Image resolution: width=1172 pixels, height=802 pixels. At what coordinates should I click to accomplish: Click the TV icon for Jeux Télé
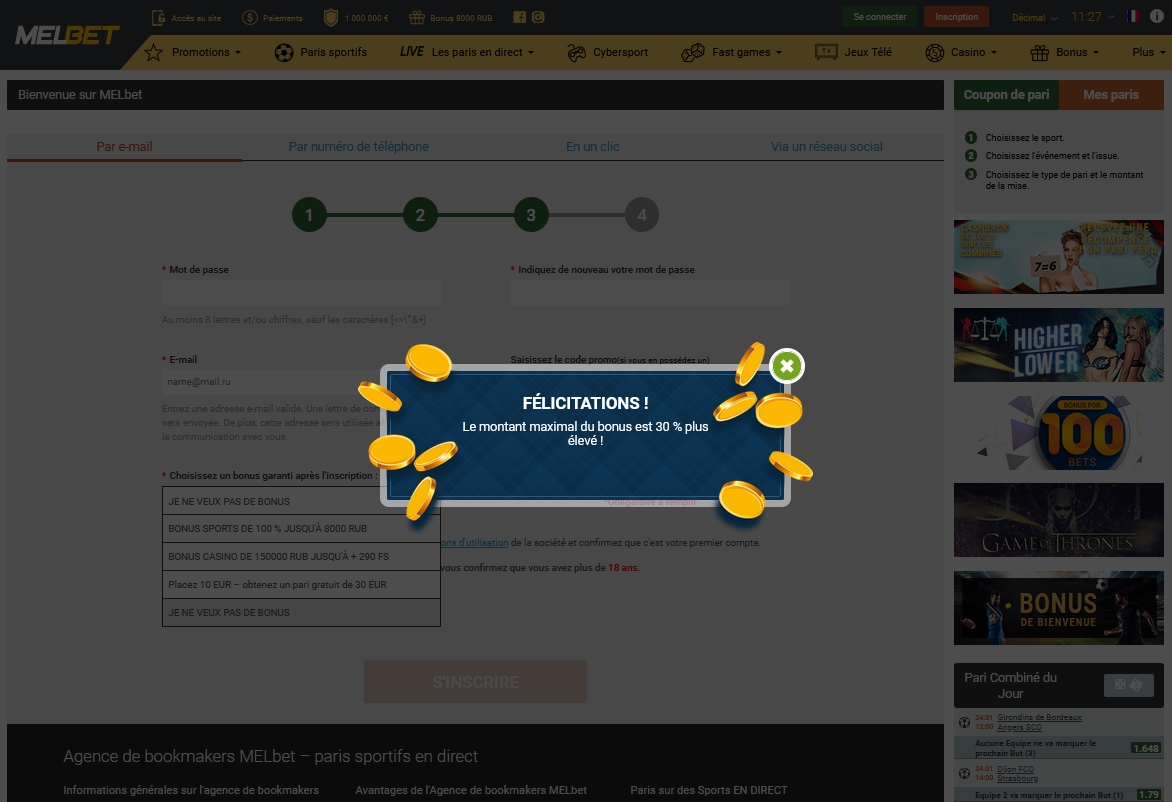[x=826, y=52]
